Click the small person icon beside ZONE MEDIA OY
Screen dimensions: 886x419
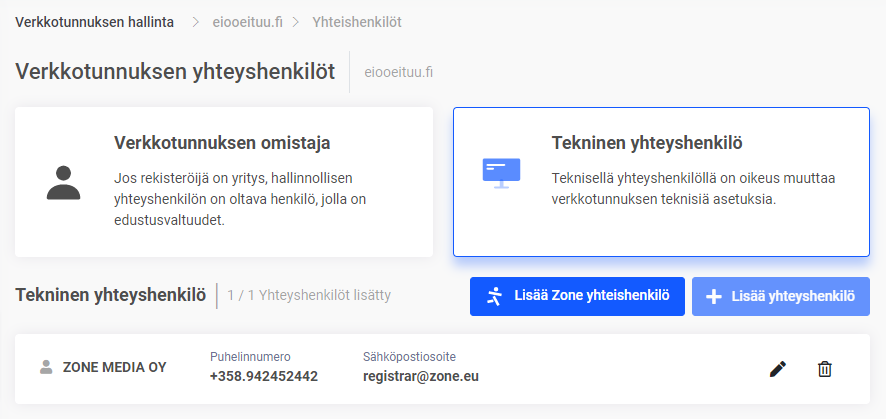point(46,367)
